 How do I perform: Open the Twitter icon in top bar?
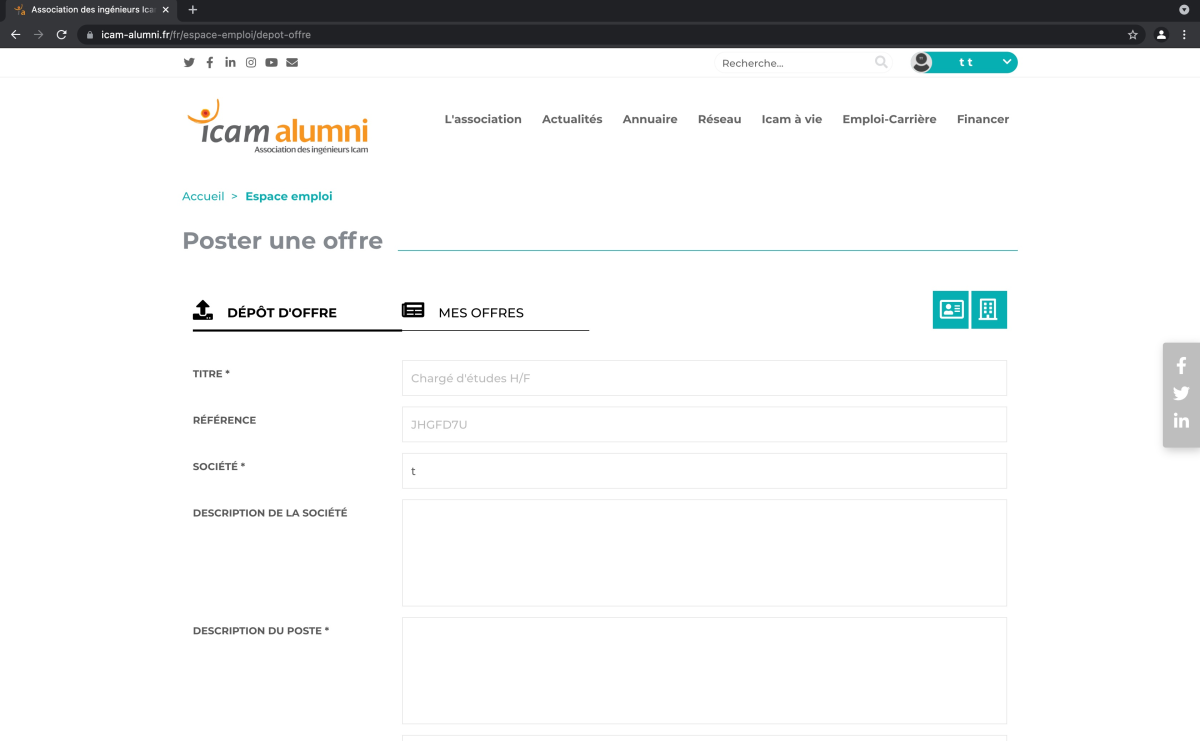[189, 63]
